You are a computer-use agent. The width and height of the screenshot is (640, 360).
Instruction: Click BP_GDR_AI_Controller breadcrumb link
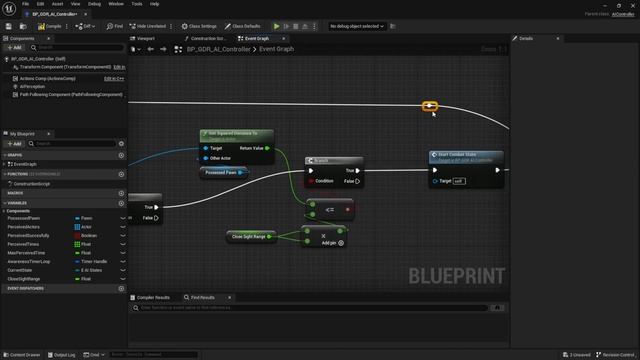[x=218, y=49]
